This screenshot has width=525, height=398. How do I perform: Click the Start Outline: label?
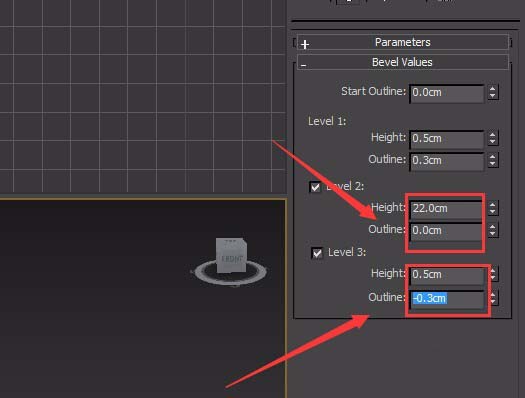pos(373,91)
